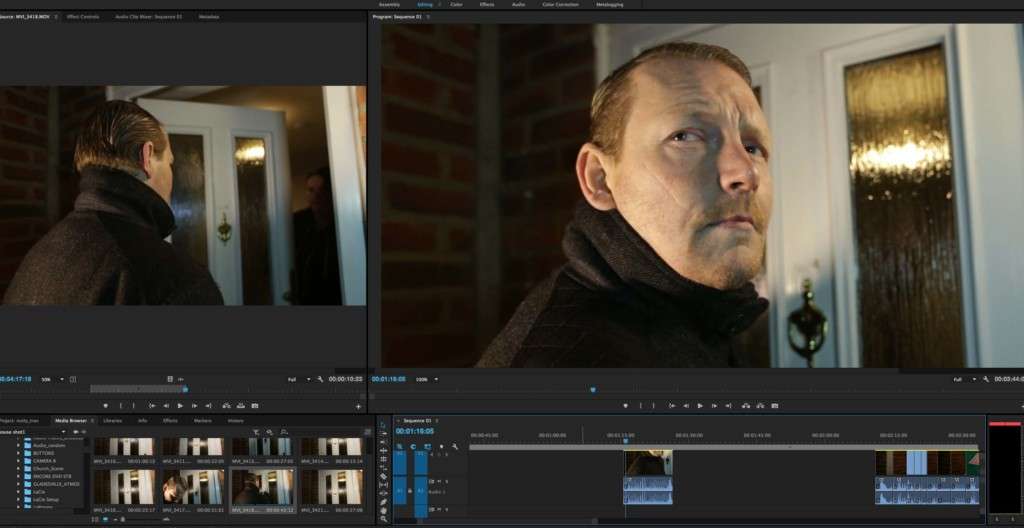Expand the BUTTONS folder
The height and width of the screenshot is (528, 1024).
click(18, 453)
